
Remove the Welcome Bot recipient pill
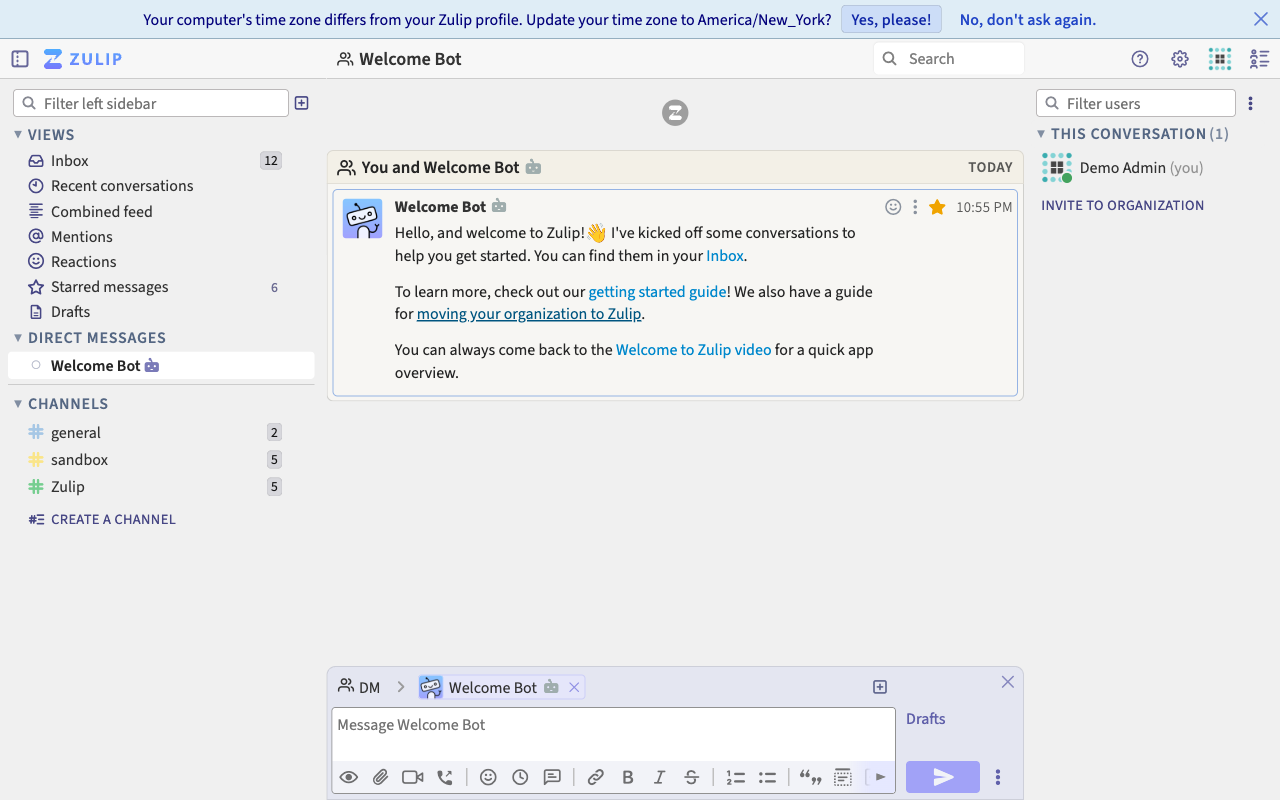coord(574,687)
